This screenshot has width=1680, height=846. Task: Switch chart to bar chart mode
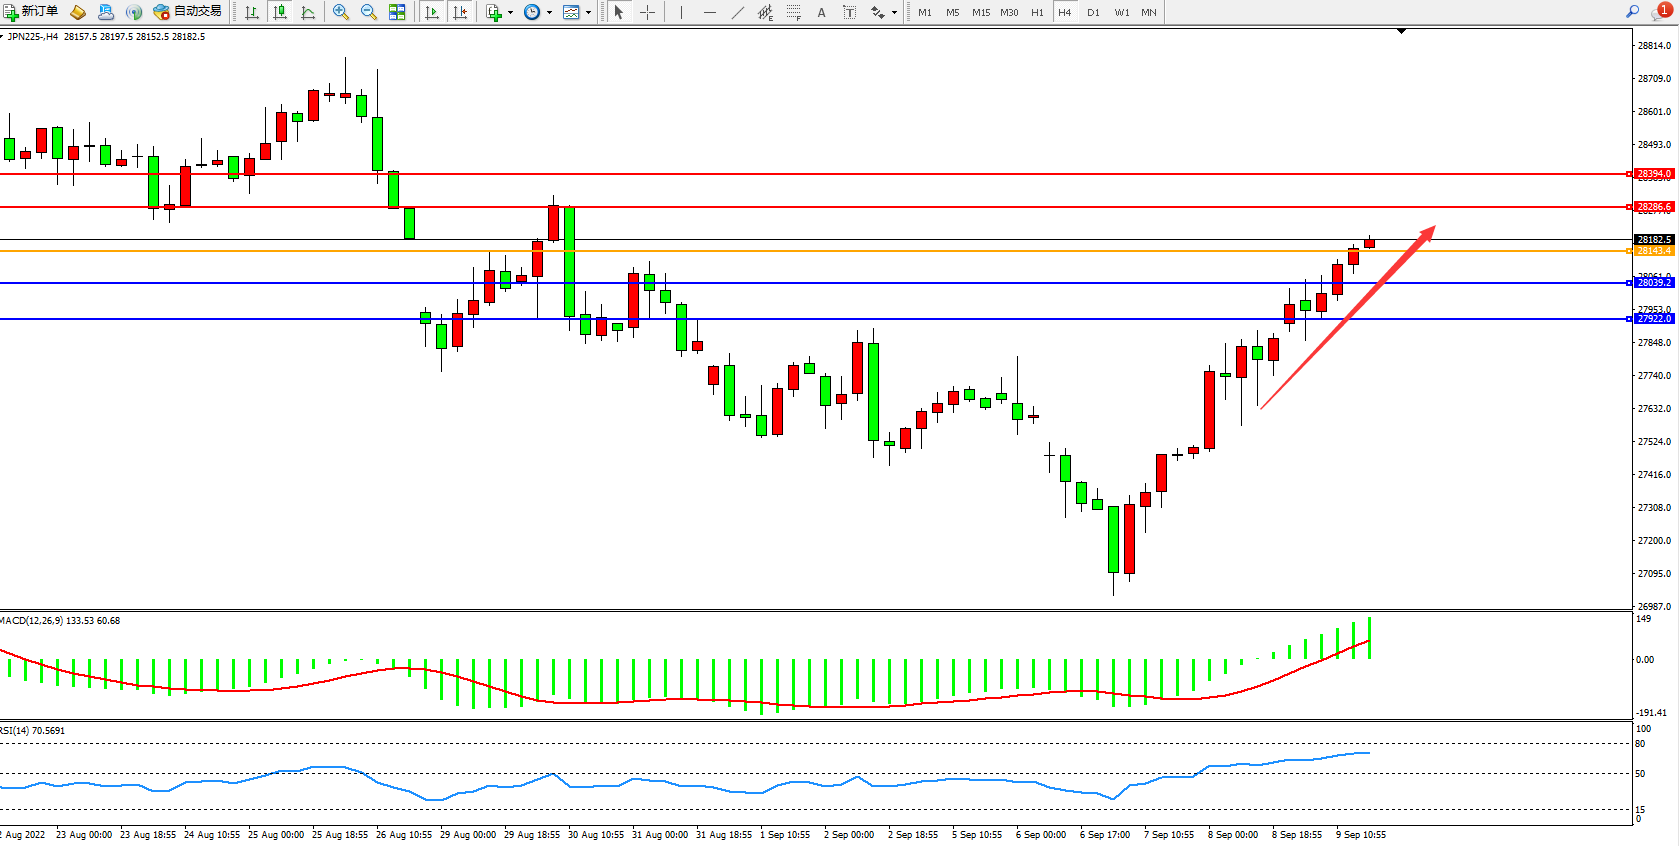[252, 12]
